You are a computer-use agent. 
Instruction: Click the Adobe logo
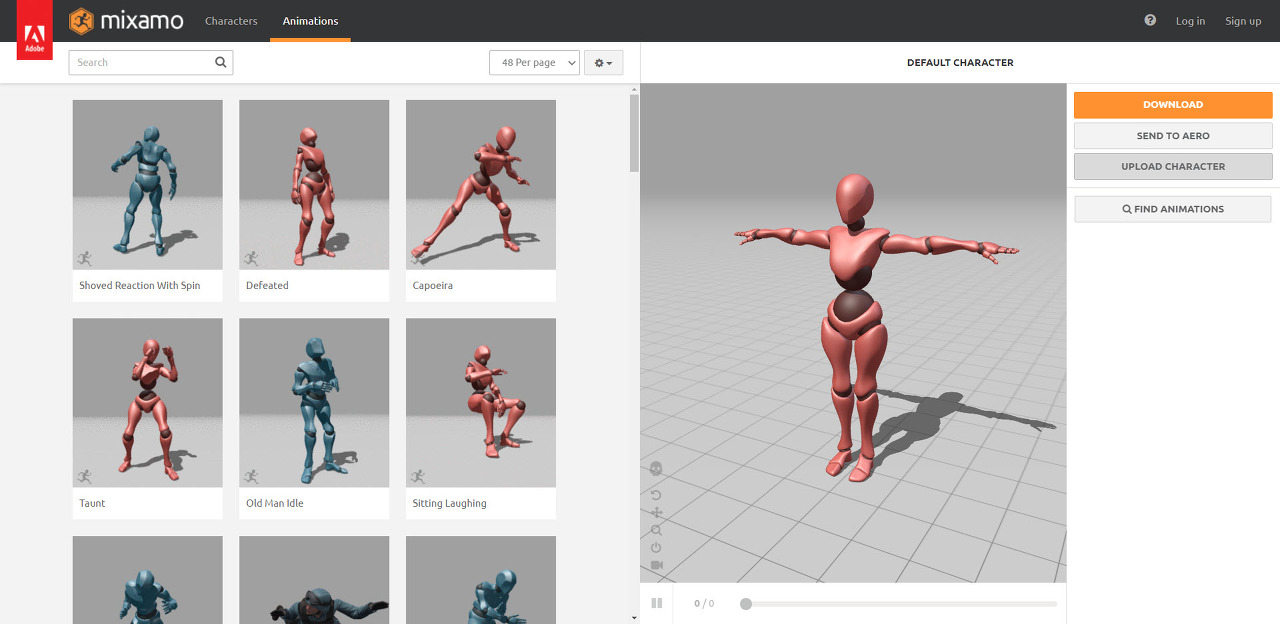34,30
